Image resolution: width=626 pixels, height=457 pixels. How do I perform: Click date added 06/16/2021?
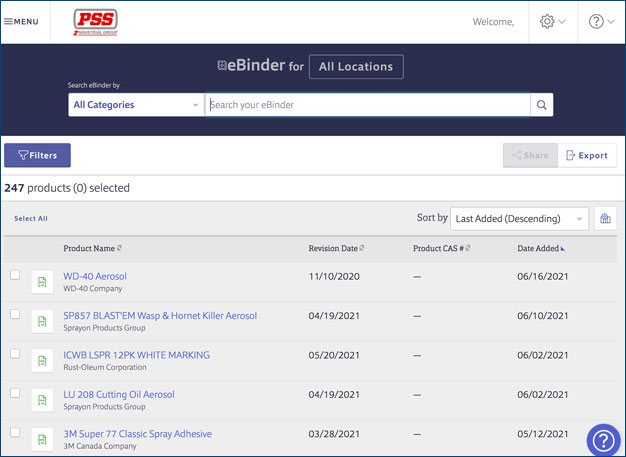[543, 276]
